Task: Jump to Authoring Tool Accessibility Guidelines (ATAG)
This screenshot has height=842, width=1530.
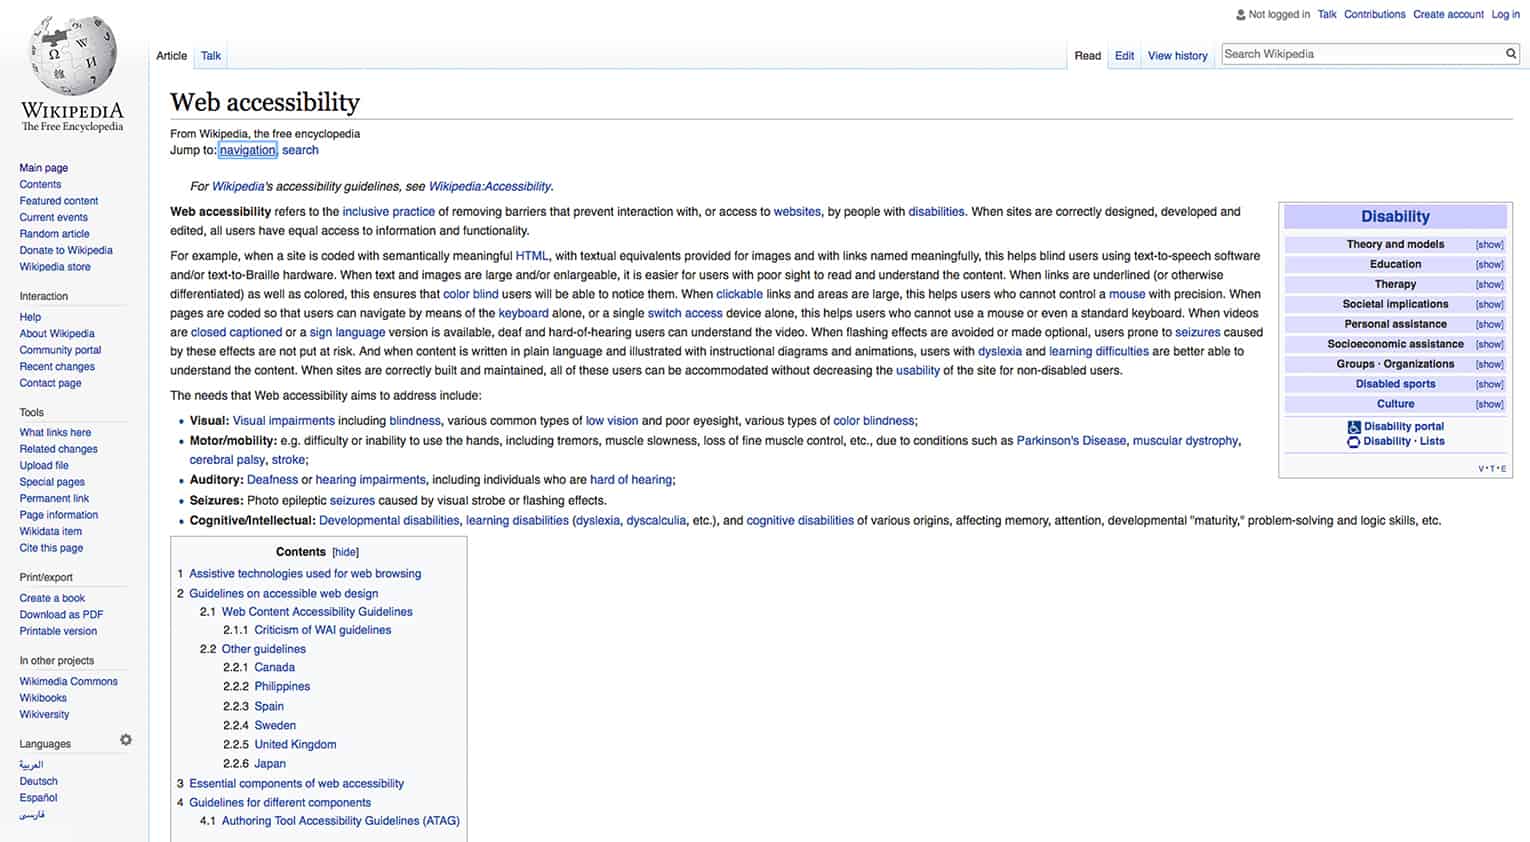Action: tap(341, 821)
